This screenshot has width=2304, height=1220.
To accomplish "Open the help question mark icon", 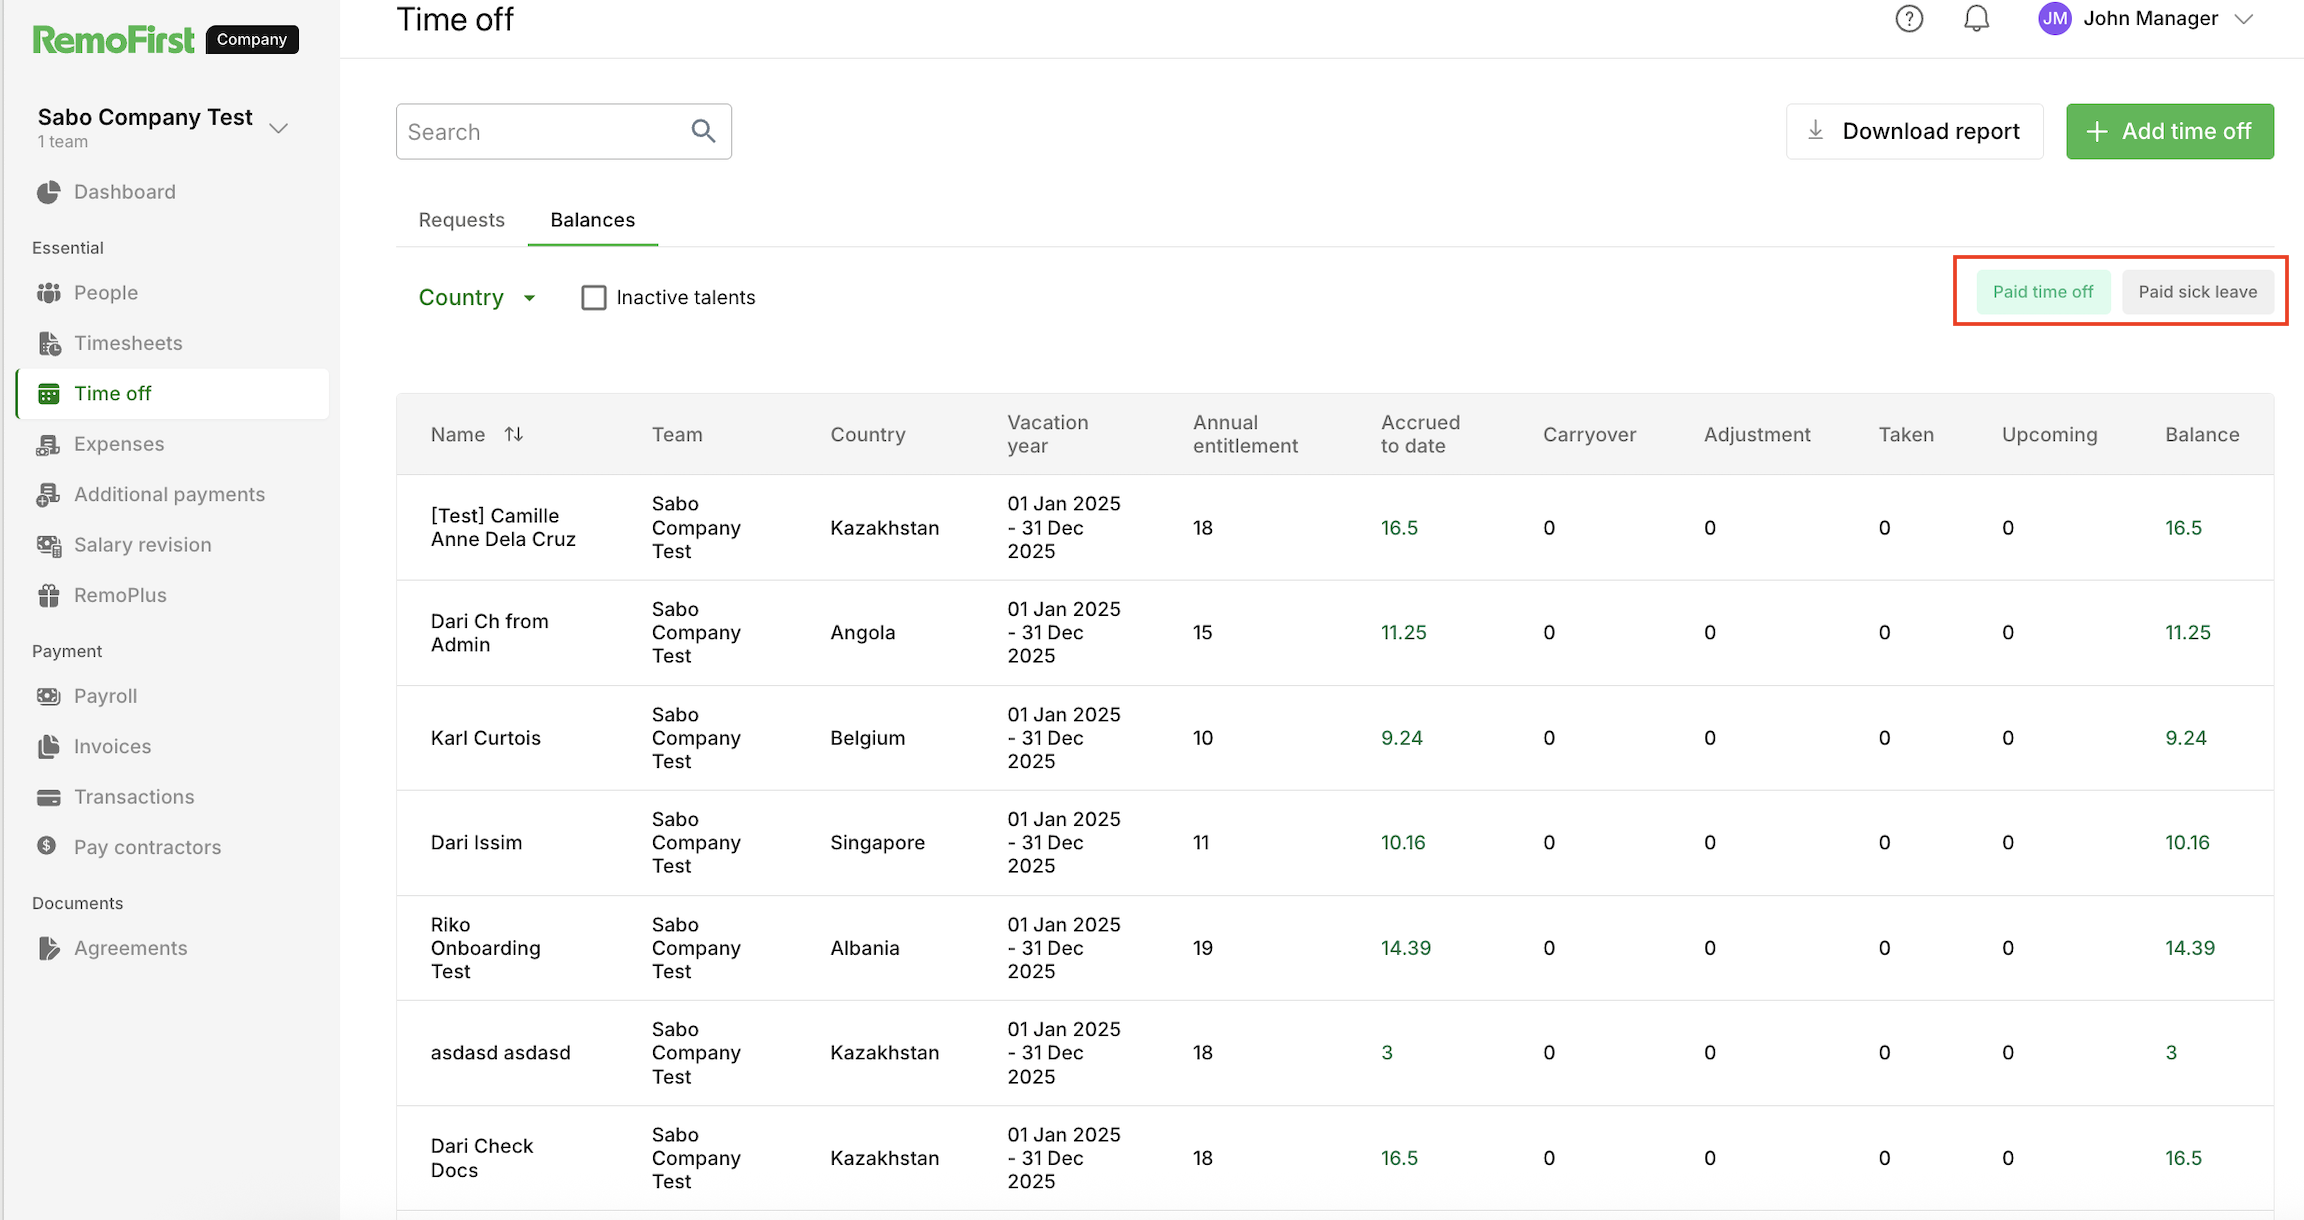I will [x=1909, y=19].
